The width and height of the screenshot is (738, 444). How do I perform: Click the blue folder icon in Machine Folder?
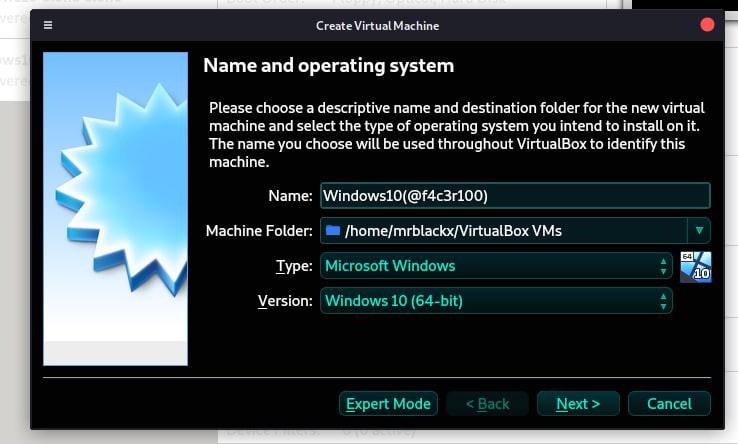[333, 230]
